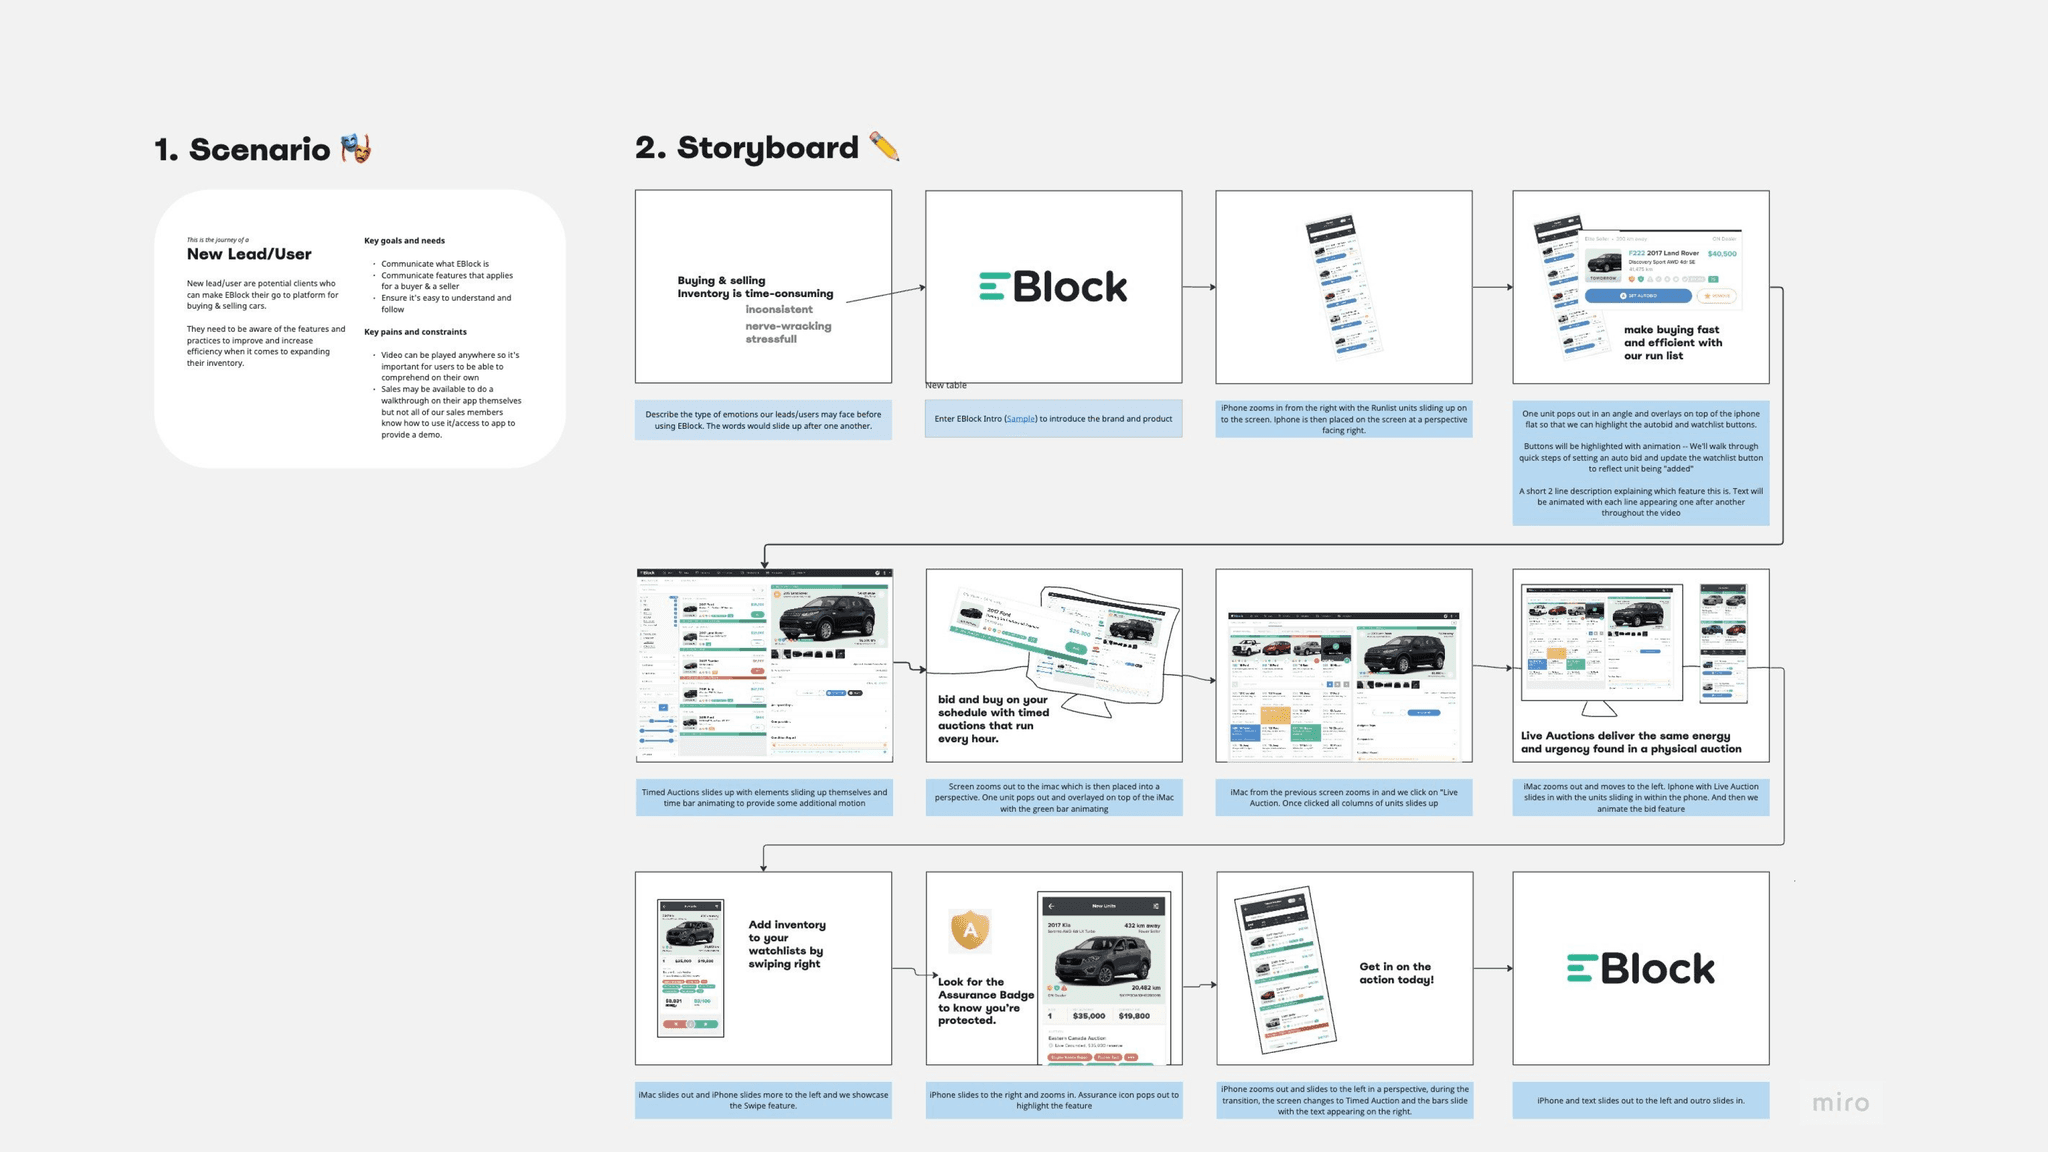Screen dimensions: 2048x1152
Task: Open the Sample link in EBlock Intro note
Action: tap(1020, 419)
